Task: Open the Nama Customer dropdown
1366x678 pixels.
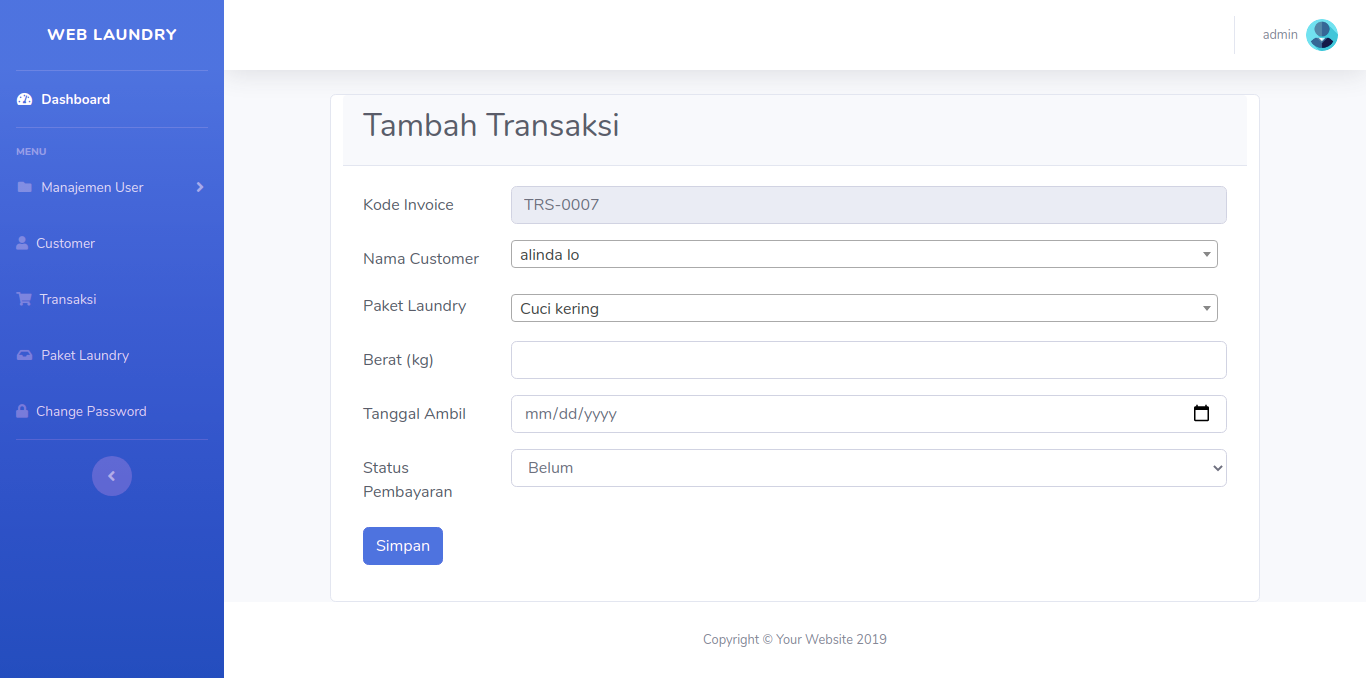Action: click(864, 254)
